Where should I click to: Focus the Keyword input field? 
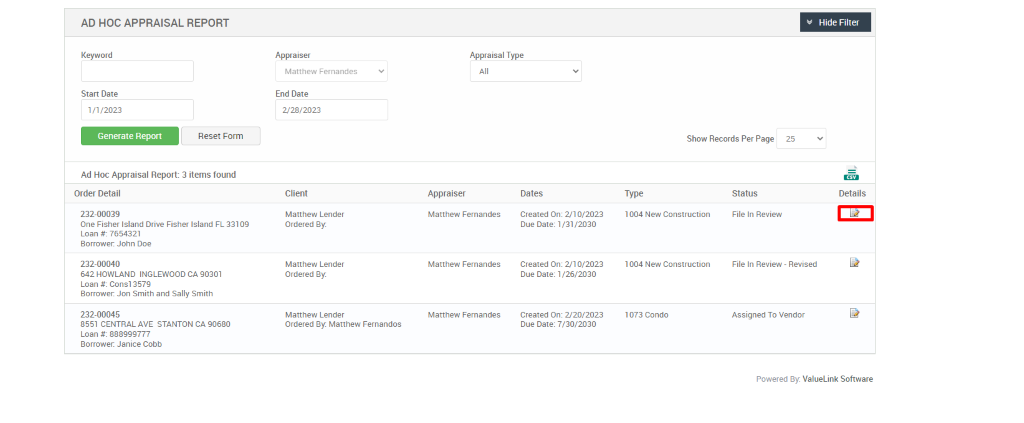click(x=137, y=71)
